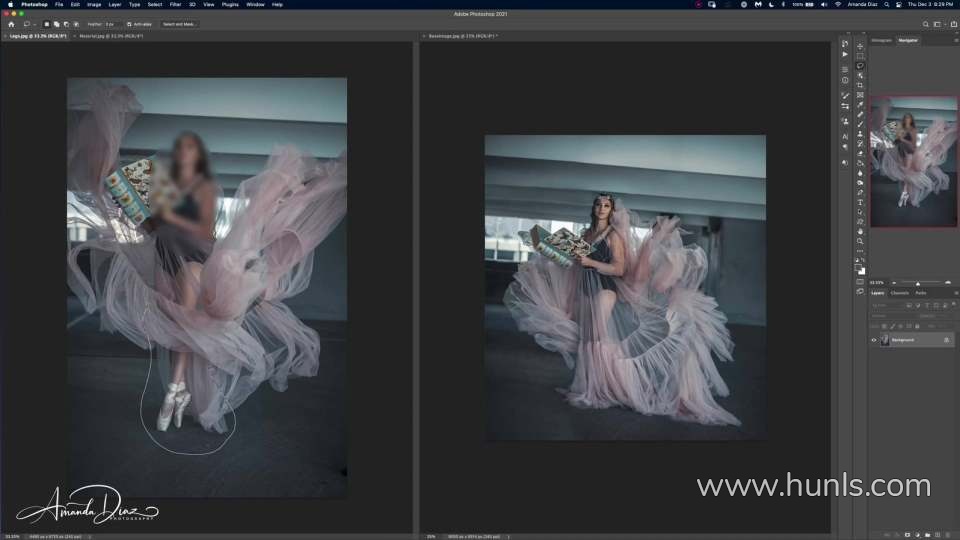Choose Add to selection mode button
This screenshot has width=960, height=540.
pos(56,24)
